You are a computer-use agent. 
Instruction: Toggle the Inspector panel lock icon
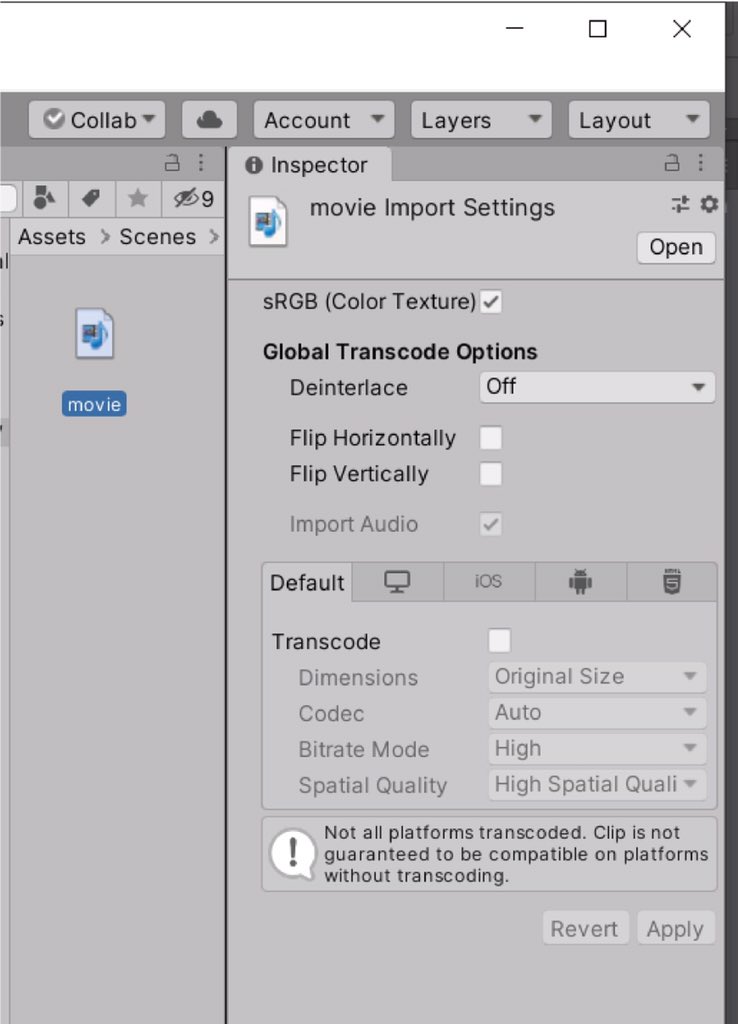click(x=672, y=162)
